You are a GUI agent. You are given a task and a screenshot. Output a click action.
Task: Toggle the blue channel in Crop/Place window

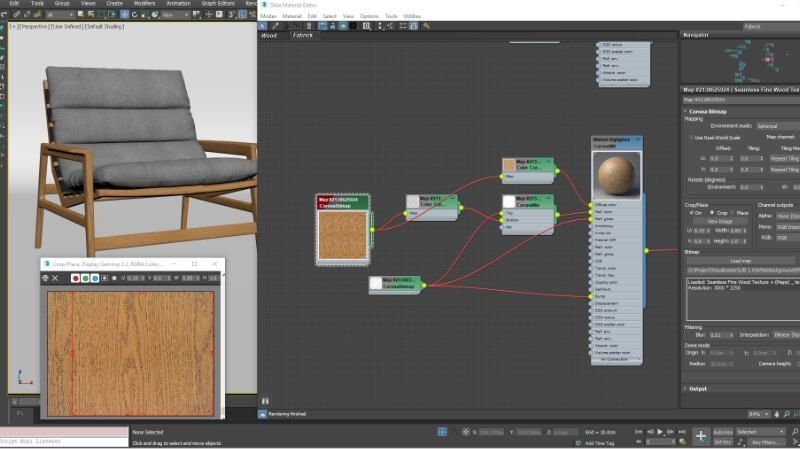pyautogui.click(x=95, y=278)
